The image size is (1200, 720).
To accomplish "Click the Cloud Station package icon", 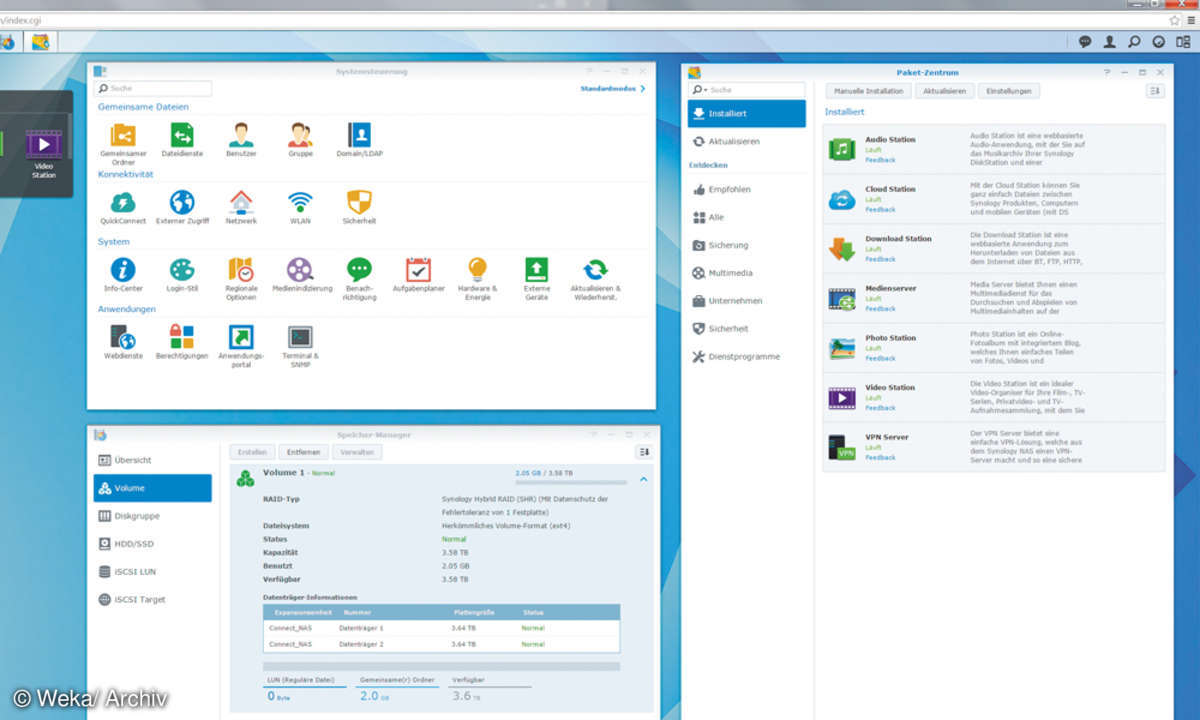I will tap(842, 199).
